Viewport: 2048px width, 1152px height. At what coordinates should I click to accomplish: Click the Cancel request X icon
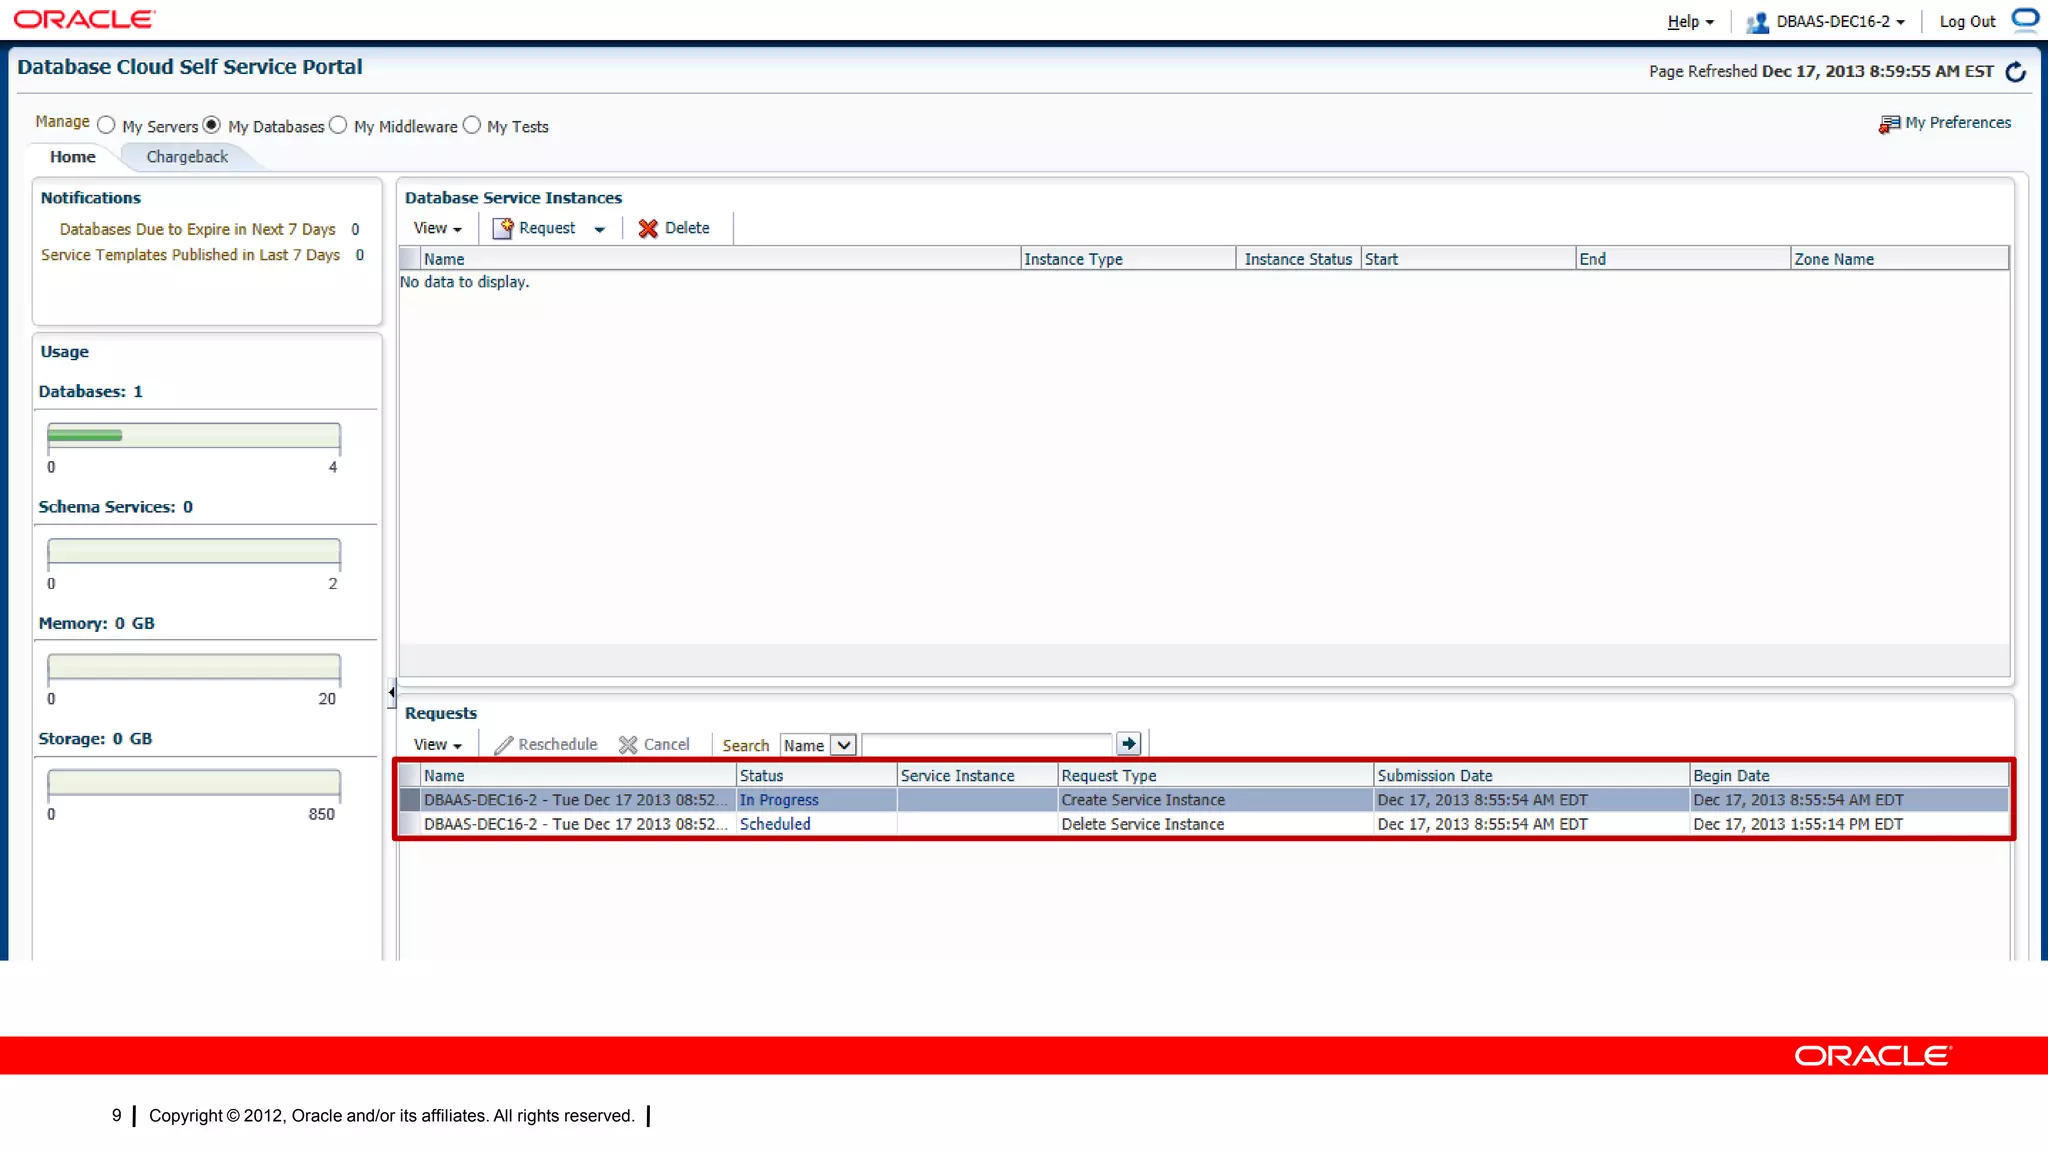click(628, 745)
